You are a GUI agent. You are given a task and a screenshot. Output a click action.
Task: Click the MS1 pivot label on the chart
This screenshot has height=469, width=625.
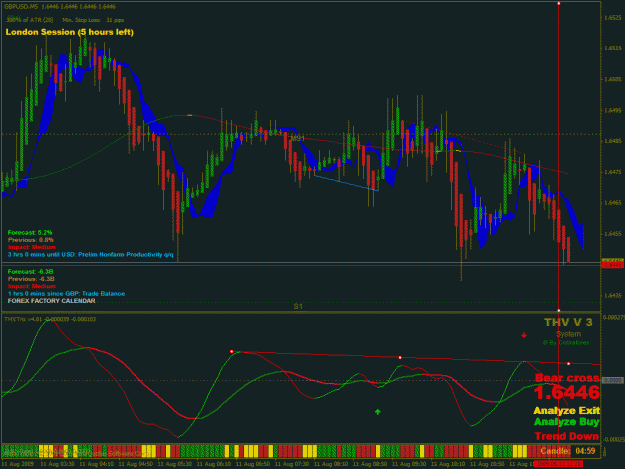pyautogui.click(x=297, y=138)
